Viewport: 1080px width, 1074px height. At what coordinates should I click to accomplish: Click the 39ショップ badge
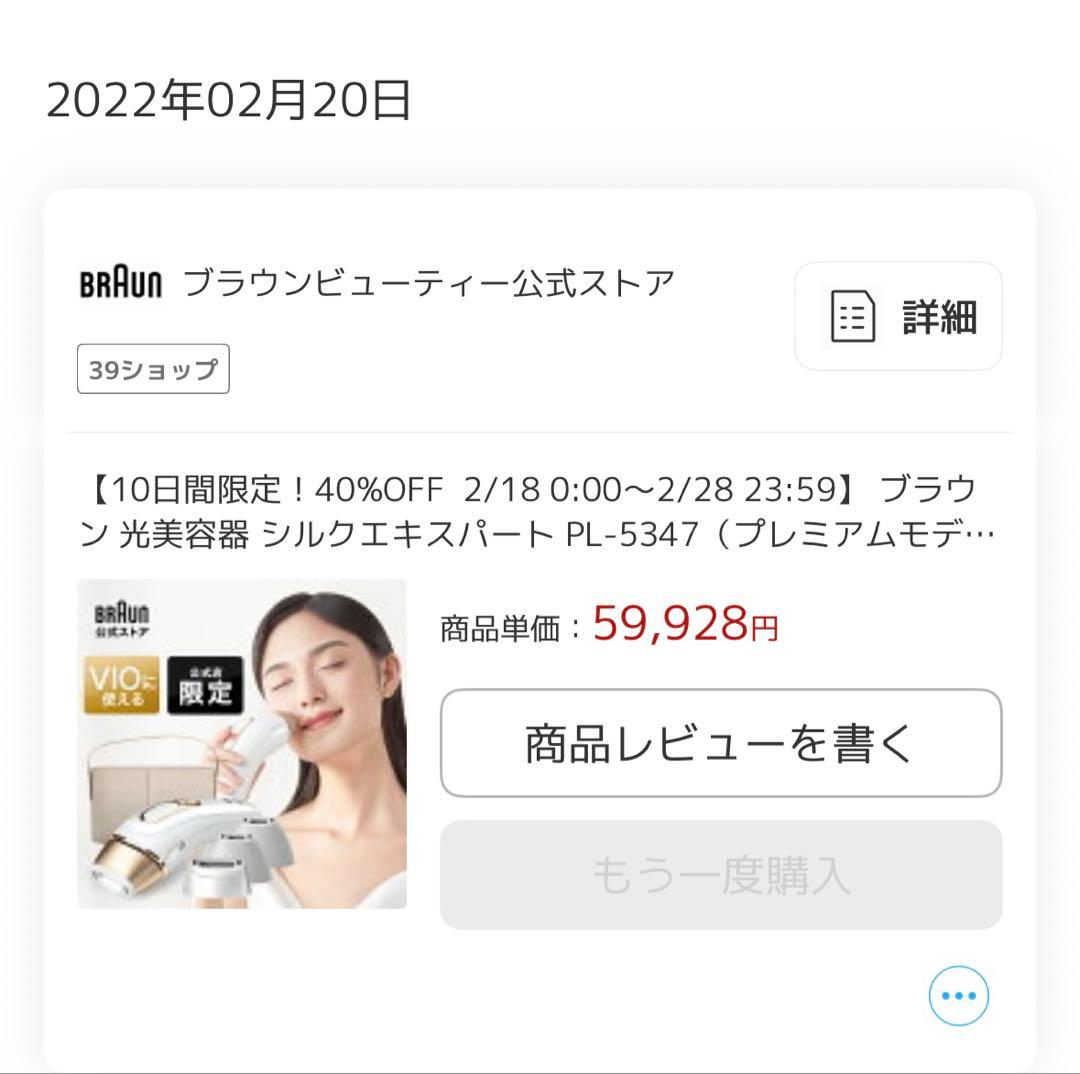153,369
